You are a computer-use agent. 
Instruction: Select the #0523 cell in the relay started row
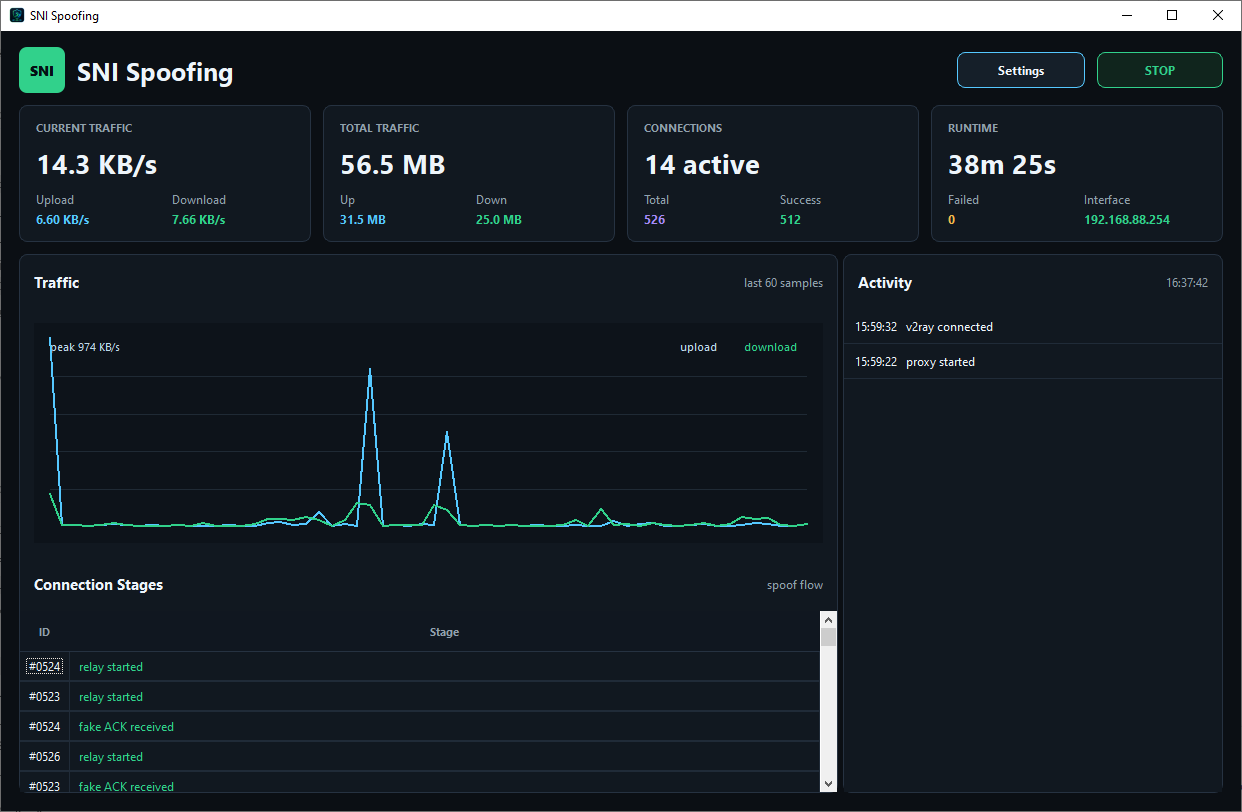(x=44, y=697)
